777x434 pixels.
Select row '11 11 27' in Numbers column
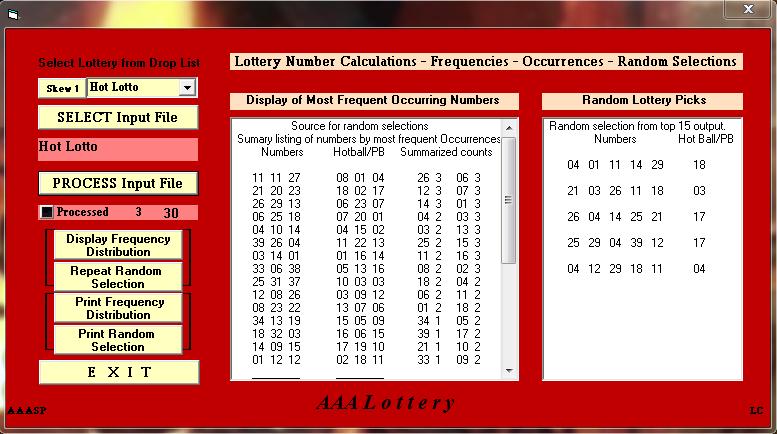276,178
